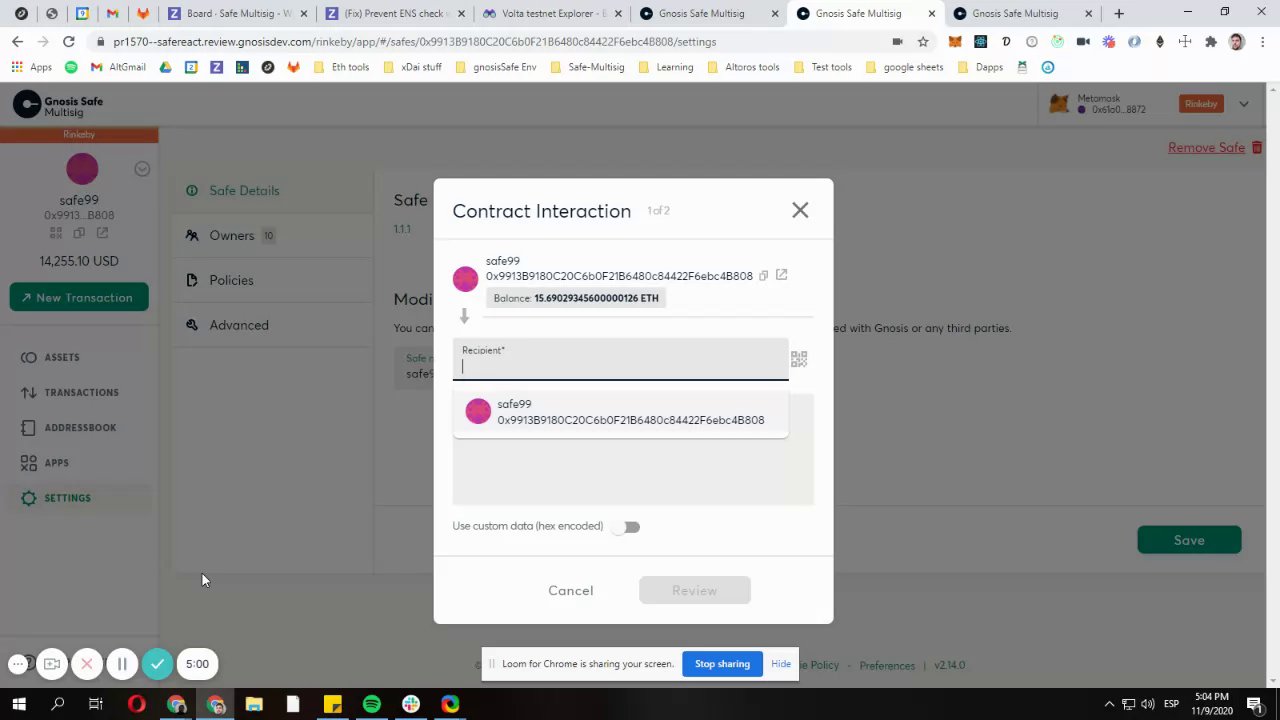This screenshot has width=1280, height=720.
Task: Switch to Board - Safe Multisig tab
Action: click(x=238, y=14)
